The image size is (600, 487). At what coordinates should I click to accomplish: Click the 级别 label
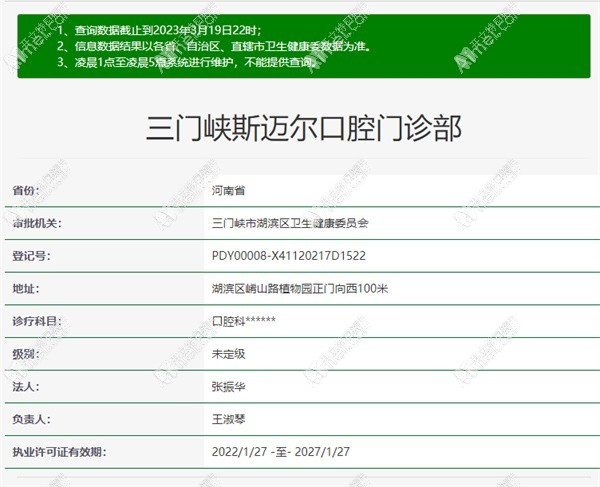tap(26, 354)
